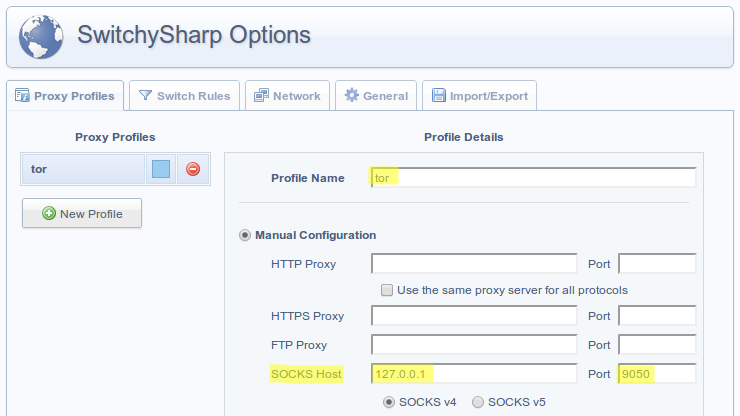Viewport: 740px width, 416px height.
Task: Click the SwitchySharp globe logo
Action: [41, 36]
